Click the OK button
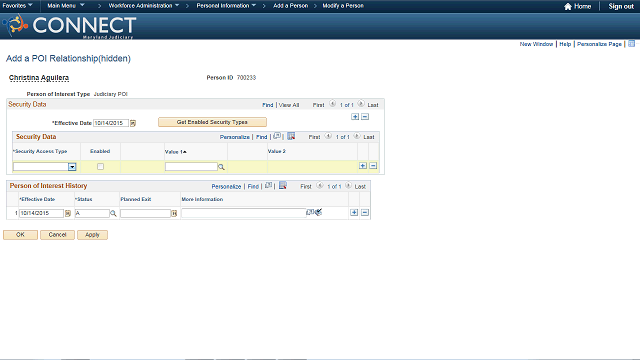The height and width of the screenshot is (360, 640). click(20, 235)
